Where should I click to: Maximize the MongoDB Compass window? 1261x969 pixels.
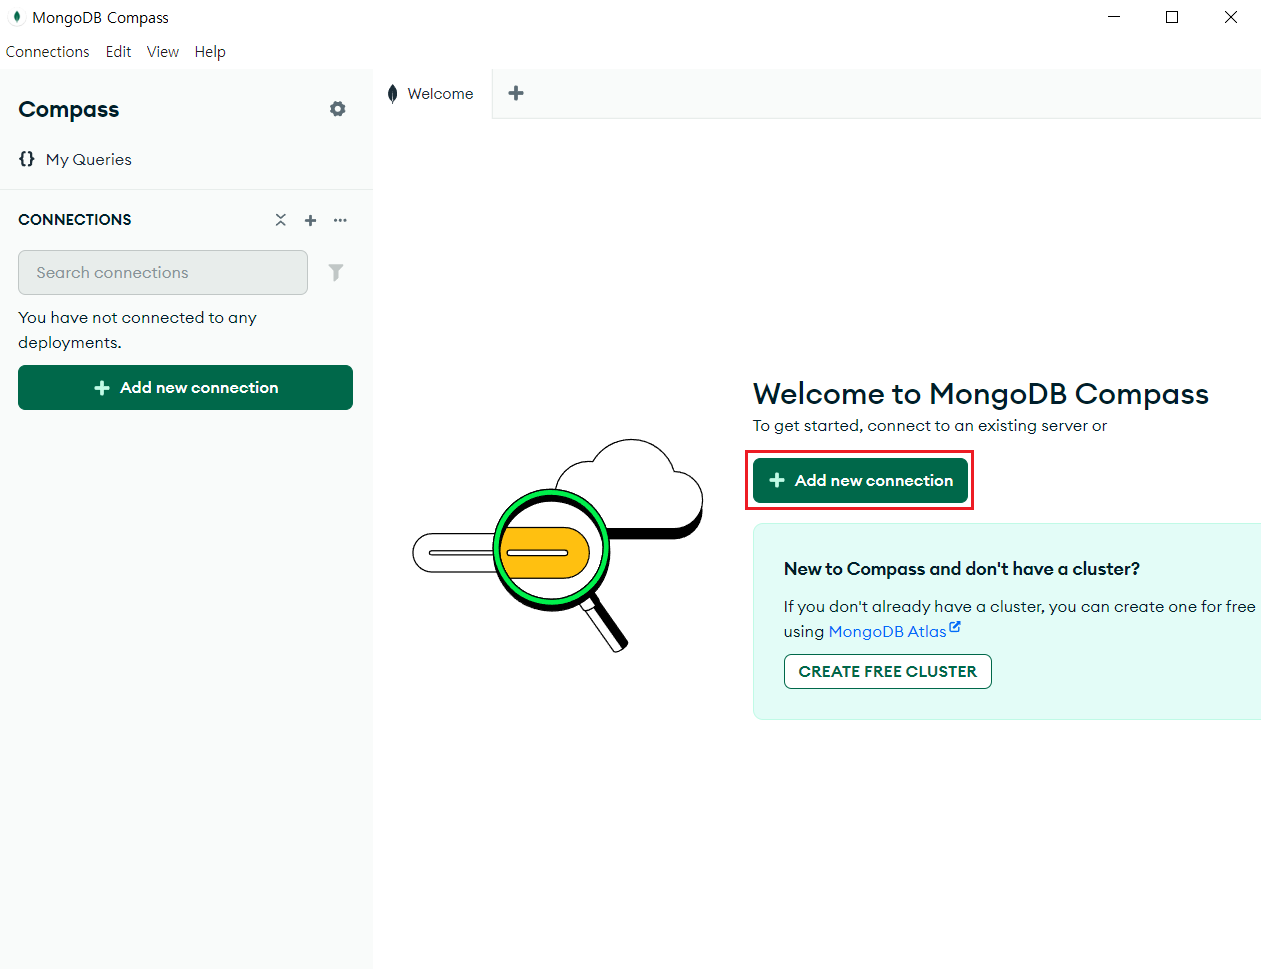[1172, 17]
